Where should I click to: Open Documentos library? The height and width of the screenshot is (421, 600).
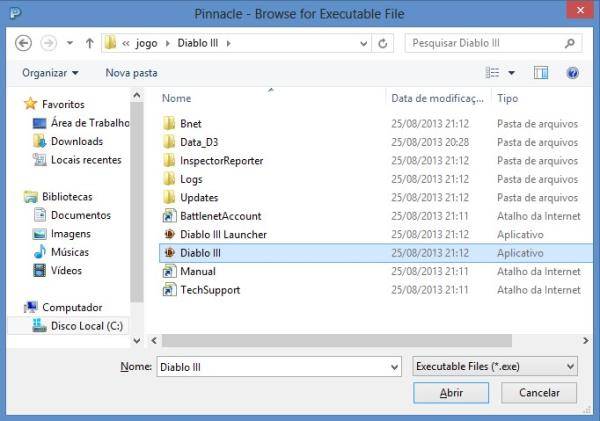pyautogui.click(x=81, y=215)
